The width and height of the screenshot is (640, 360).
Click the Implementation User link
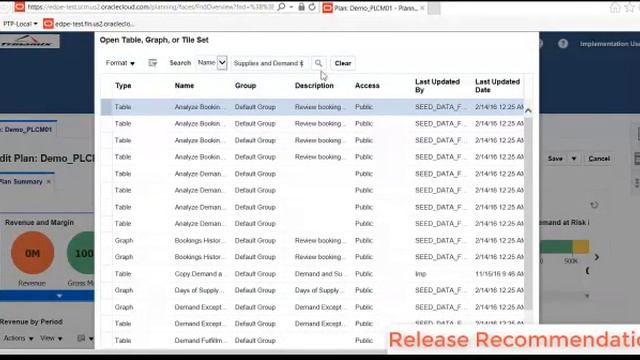point(610,44)
